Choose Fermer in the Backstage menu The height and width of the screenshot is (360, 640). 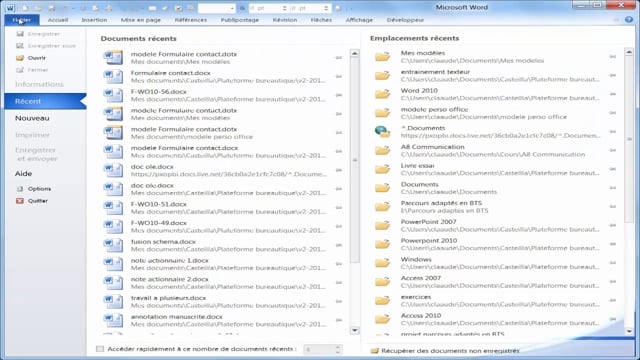pos(32,70)
